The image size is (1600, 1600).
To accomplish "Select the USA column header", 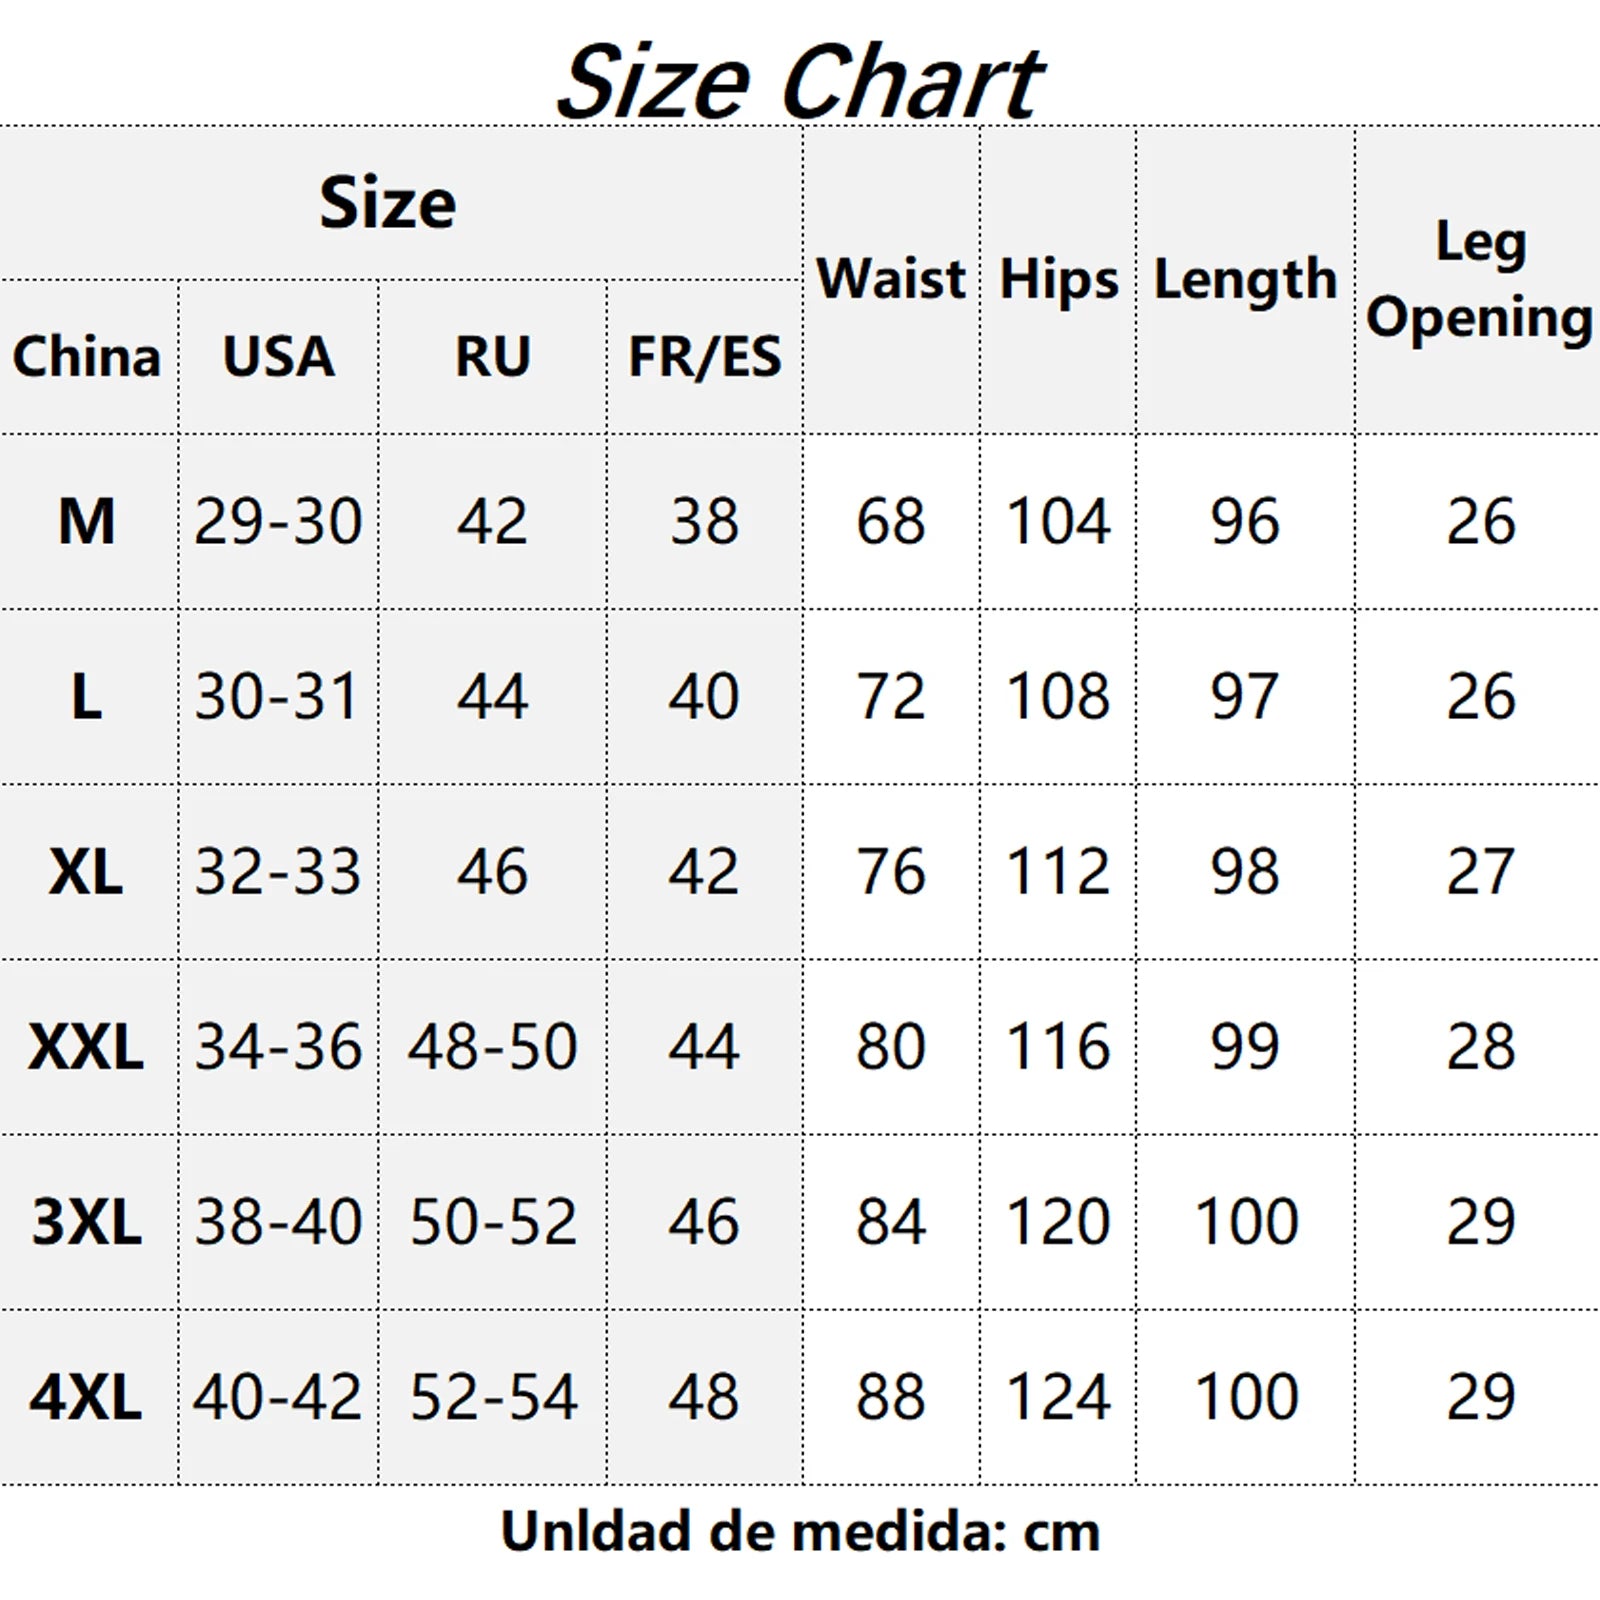I will click(278, 357).
